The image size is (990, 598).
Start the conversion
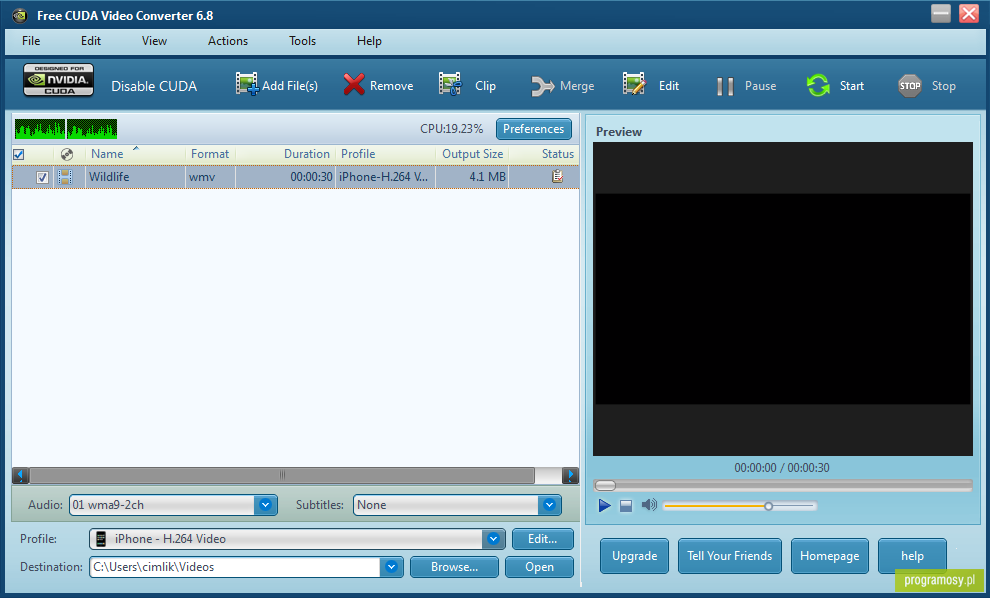point(835,85)
